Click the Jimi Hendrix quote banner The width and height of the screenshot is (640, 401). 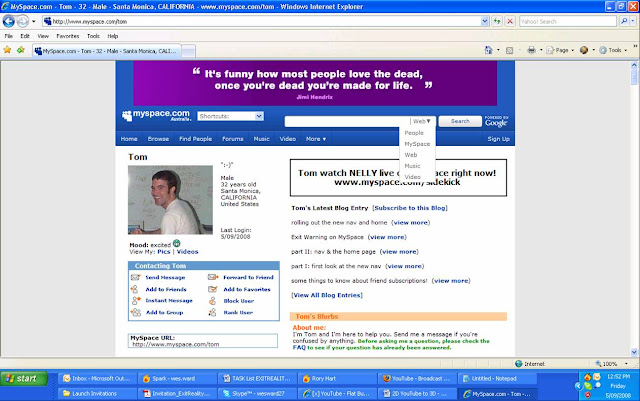(x=315, y=83)
